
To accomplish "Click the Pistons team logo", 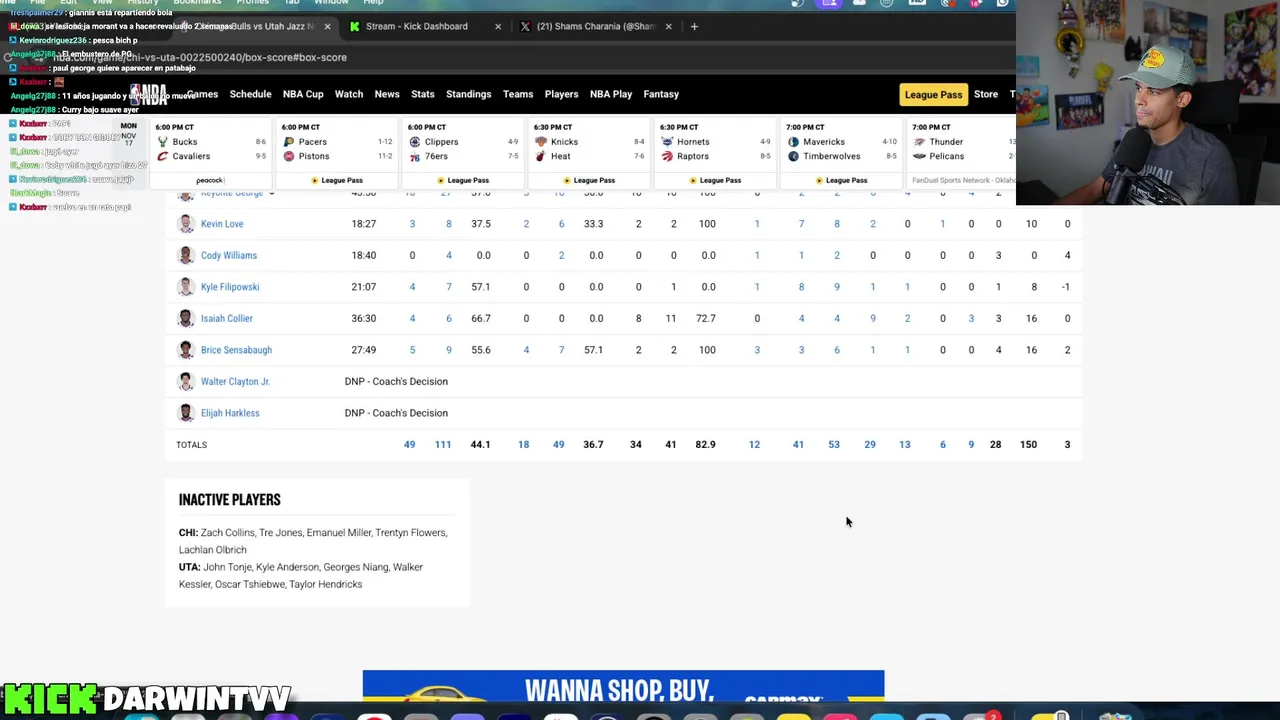I will [289, 156].
